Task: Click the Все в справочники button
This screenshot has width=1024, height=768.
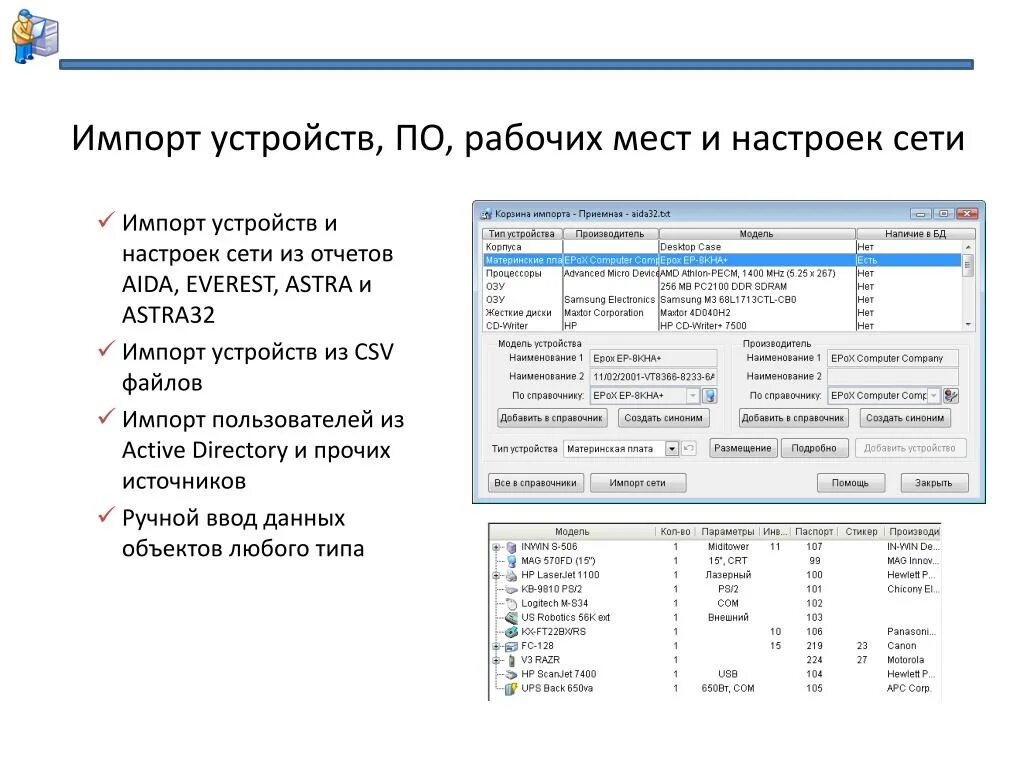Action: click(536, 483)
